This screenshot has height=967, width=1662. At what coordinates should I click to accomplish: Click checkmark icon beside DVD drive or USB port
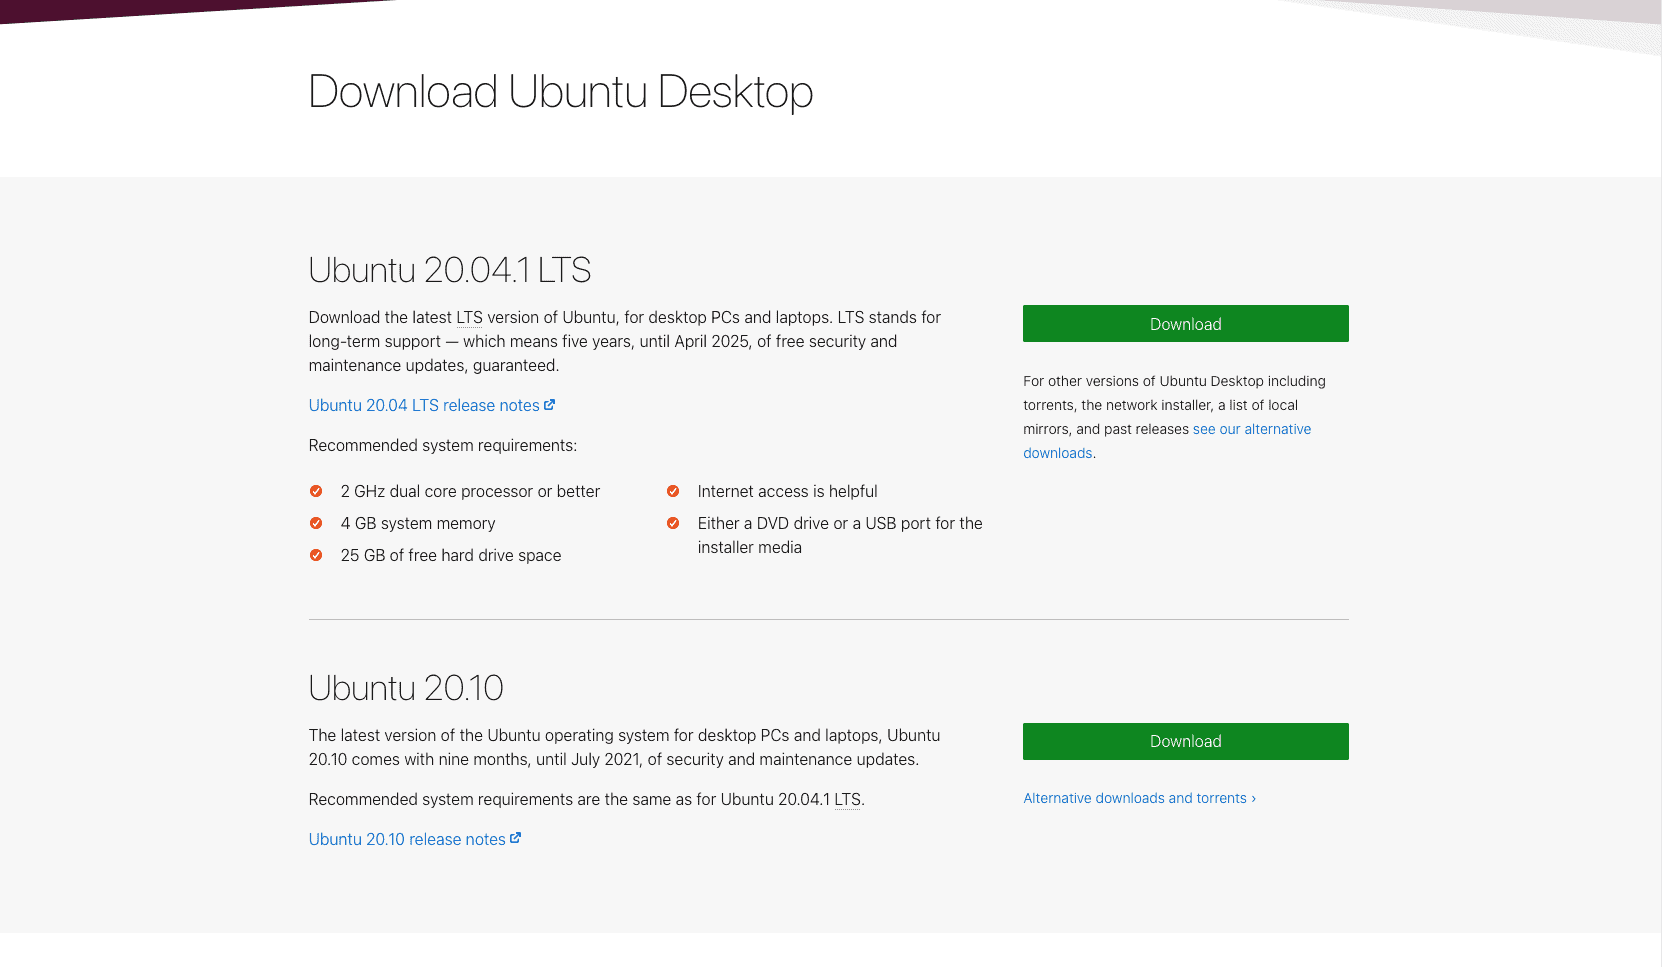pos(673,523)
